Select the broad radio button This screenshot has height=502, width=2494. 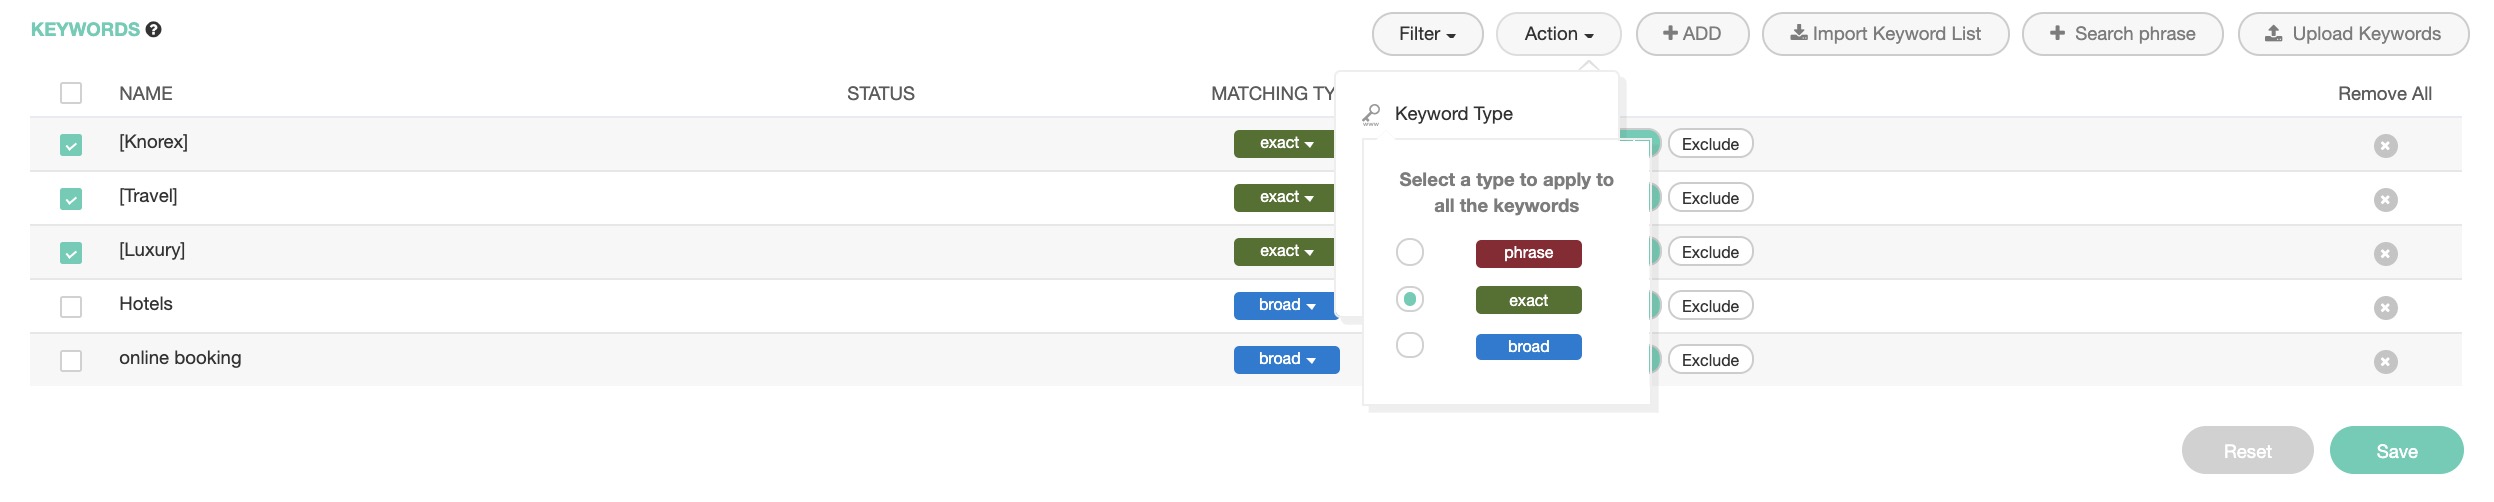point(1410,346)
